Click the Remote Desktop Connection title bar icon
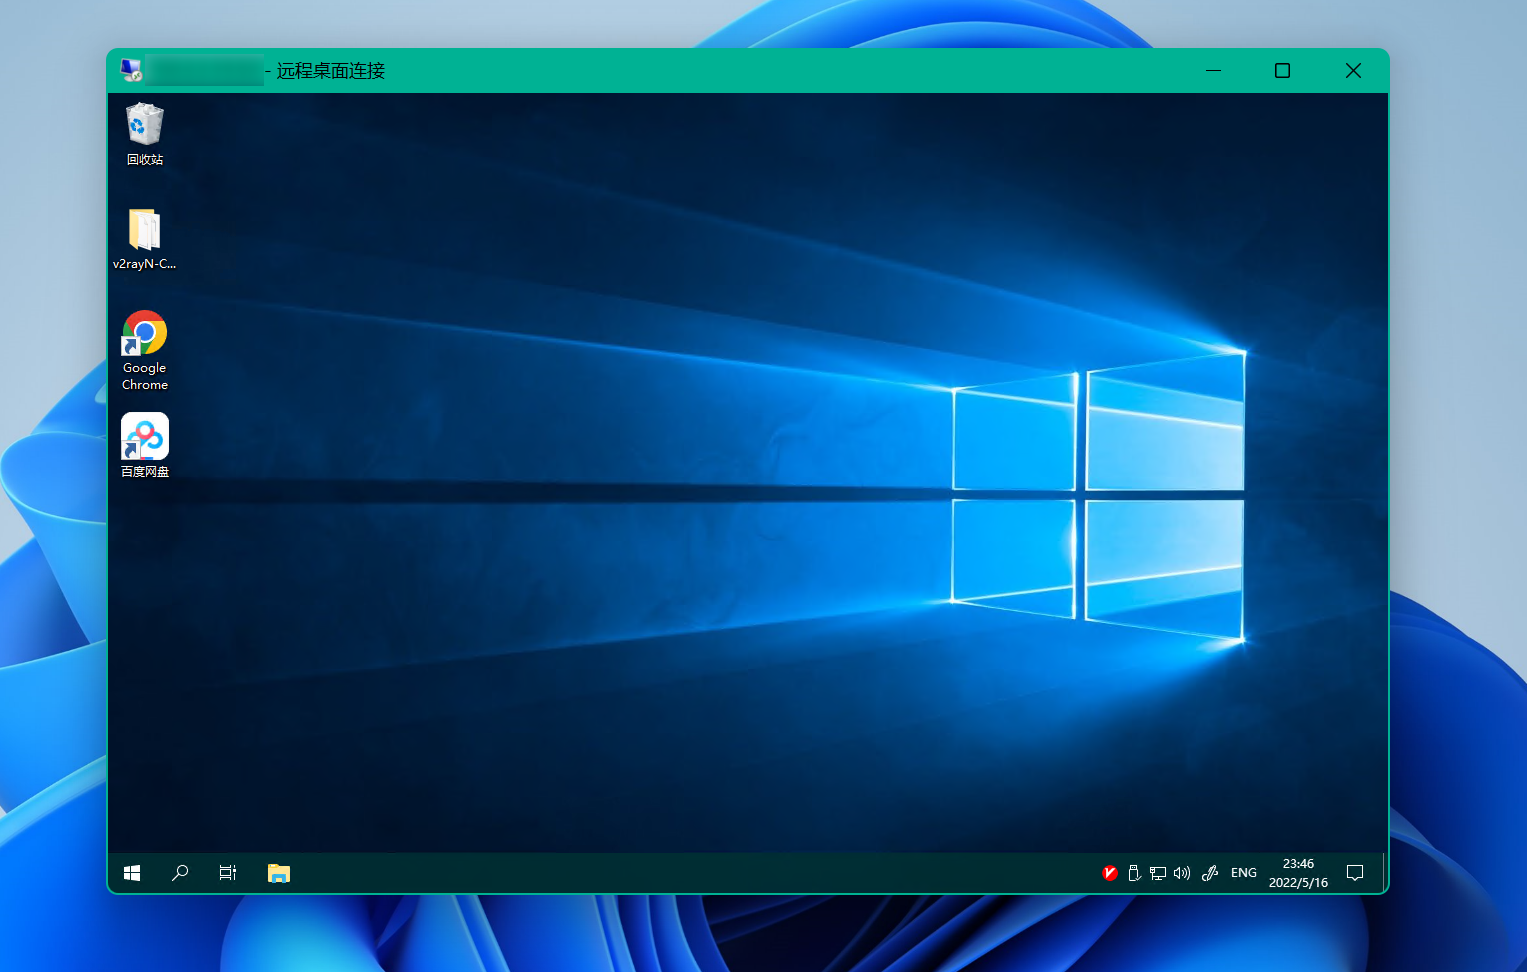Screen dimensions: 1527x972 click(x=131, y=70)
